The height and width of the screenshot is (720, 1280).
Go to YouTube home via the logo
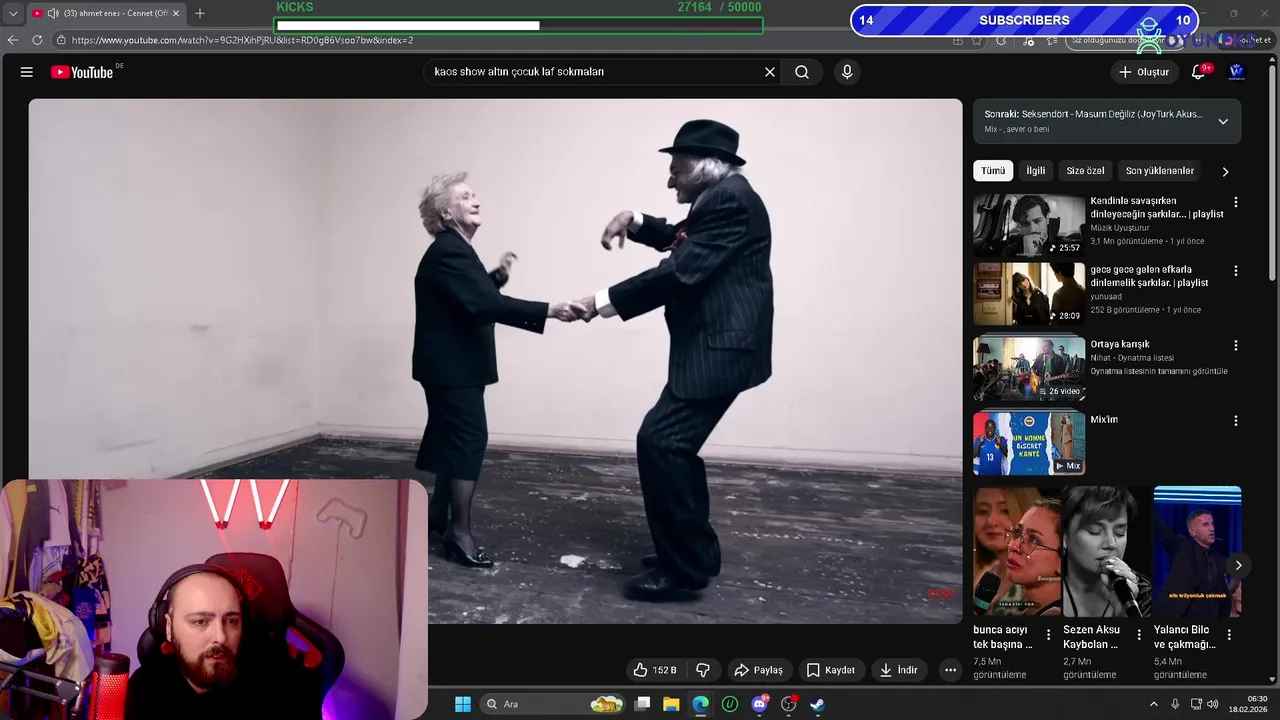83,72
